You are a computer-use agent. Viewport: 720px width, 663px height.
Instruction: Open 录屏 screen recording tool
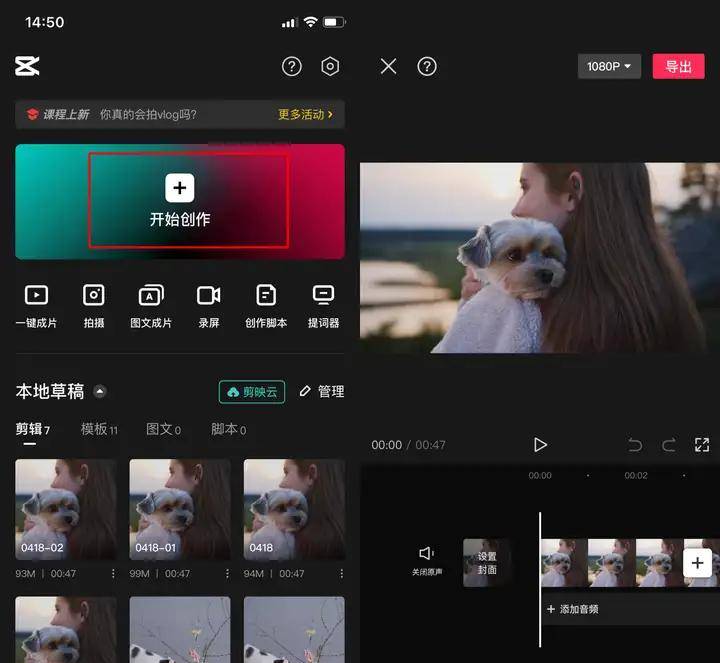click(208, 306)
